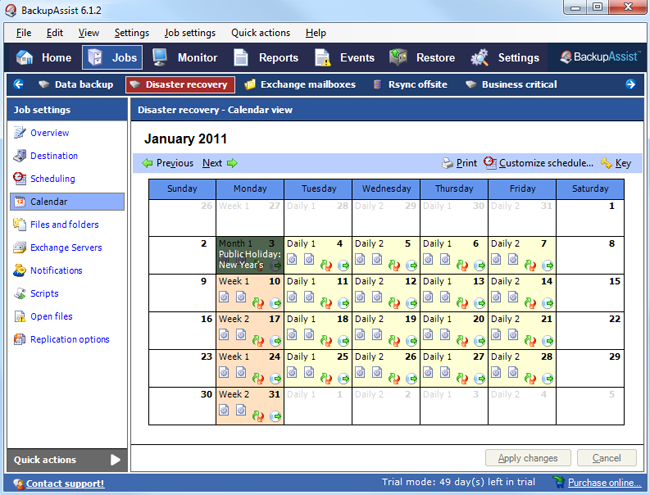Switch to the Data backup job tab
650x495 pixels.
click(76, 85)
